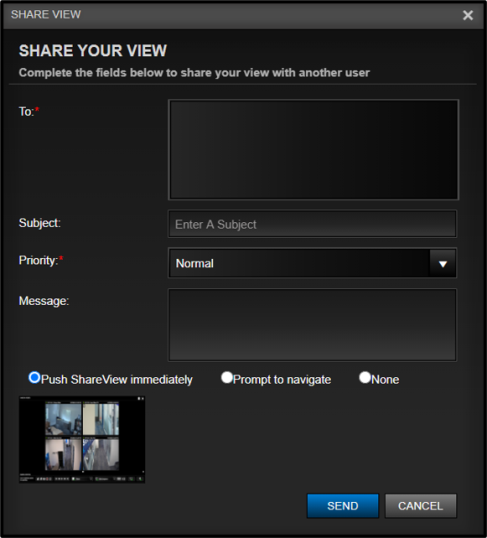Screen dimensions: 487x538
Task: Click the SHARE YOUR VIEW heading
Action: point(93,51)
